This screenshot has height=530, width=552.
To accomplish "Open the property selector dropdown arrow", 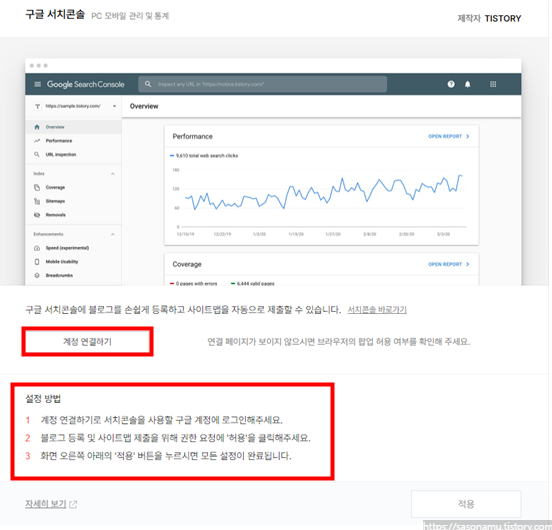I will 114,106.
